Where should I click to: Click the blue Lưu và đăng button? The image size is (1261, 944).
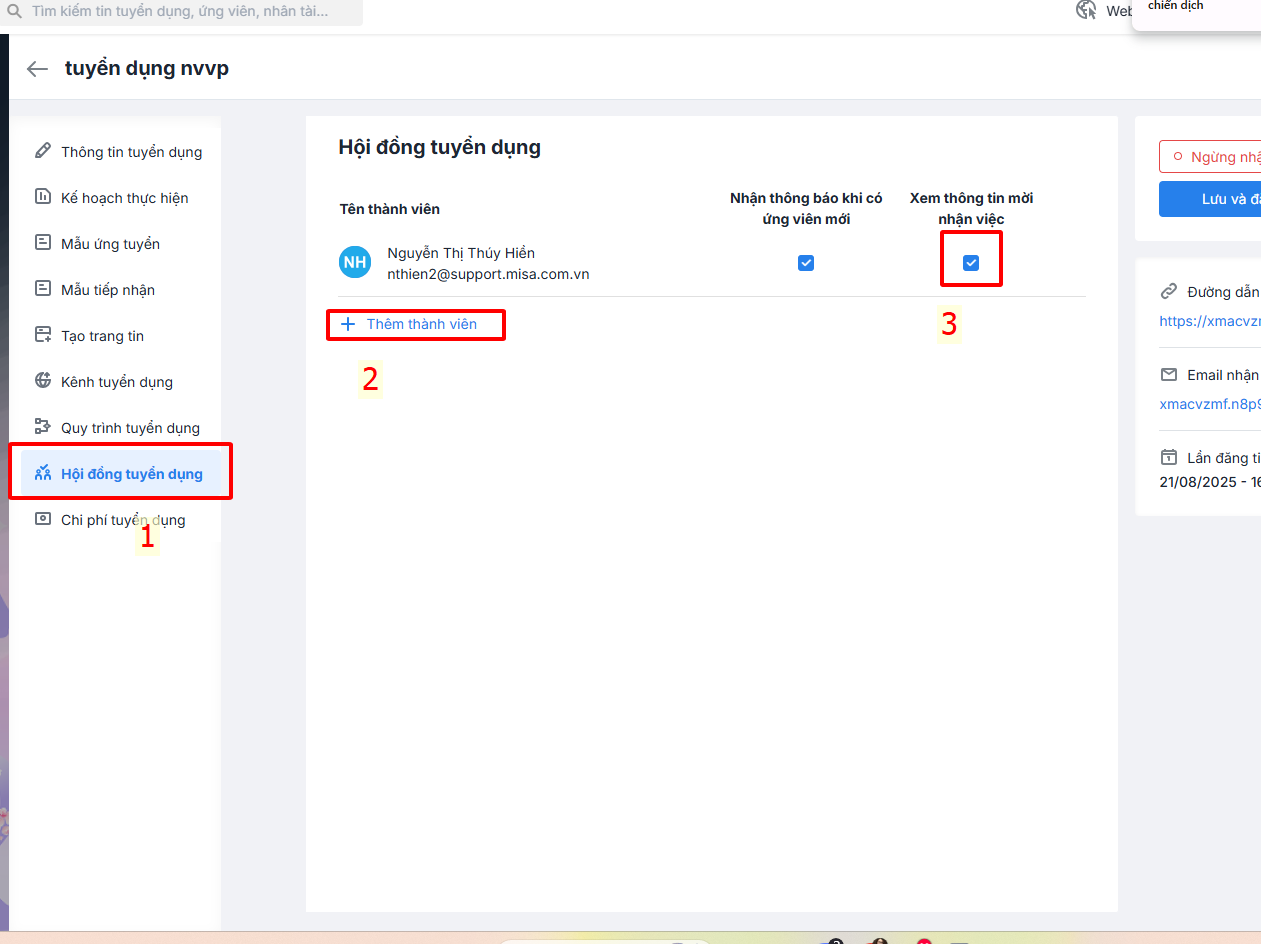(x=1210, y=199)
